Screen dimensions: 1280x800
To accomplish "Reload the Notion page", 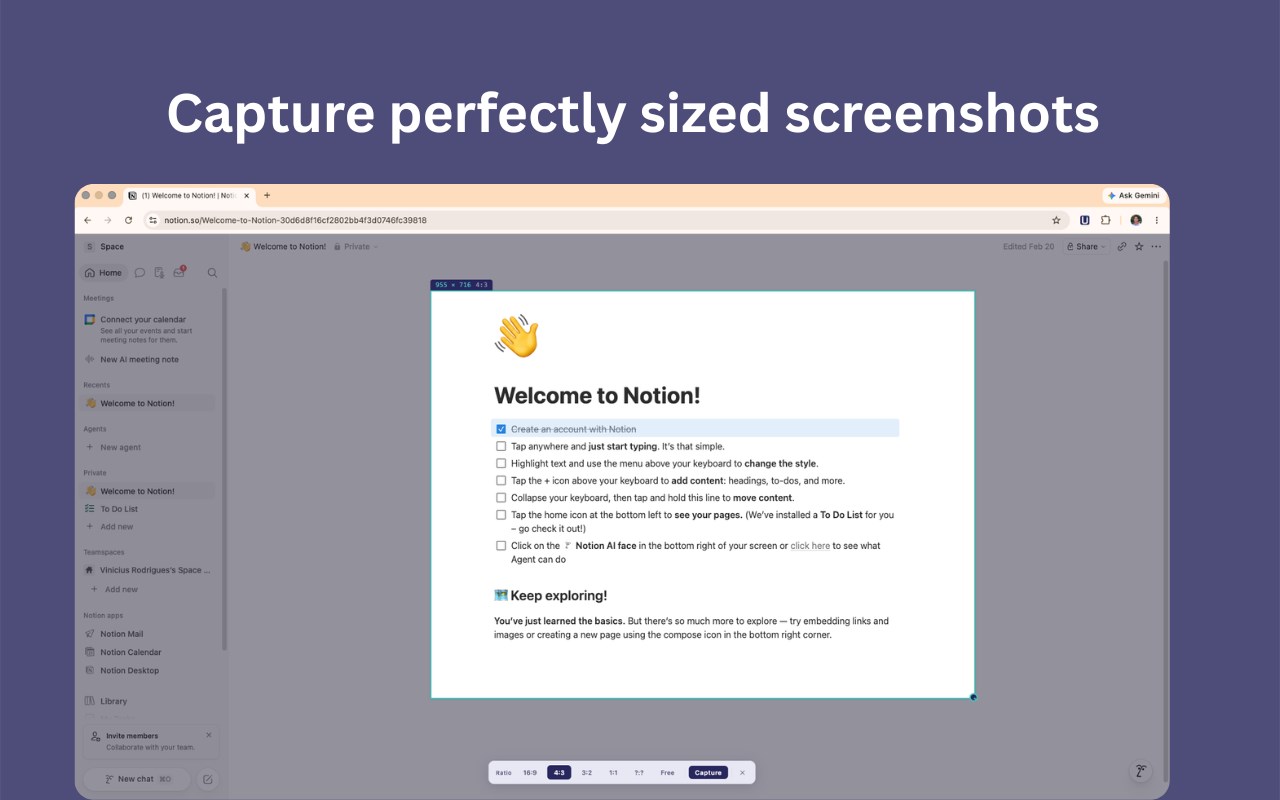I will 128,220.
